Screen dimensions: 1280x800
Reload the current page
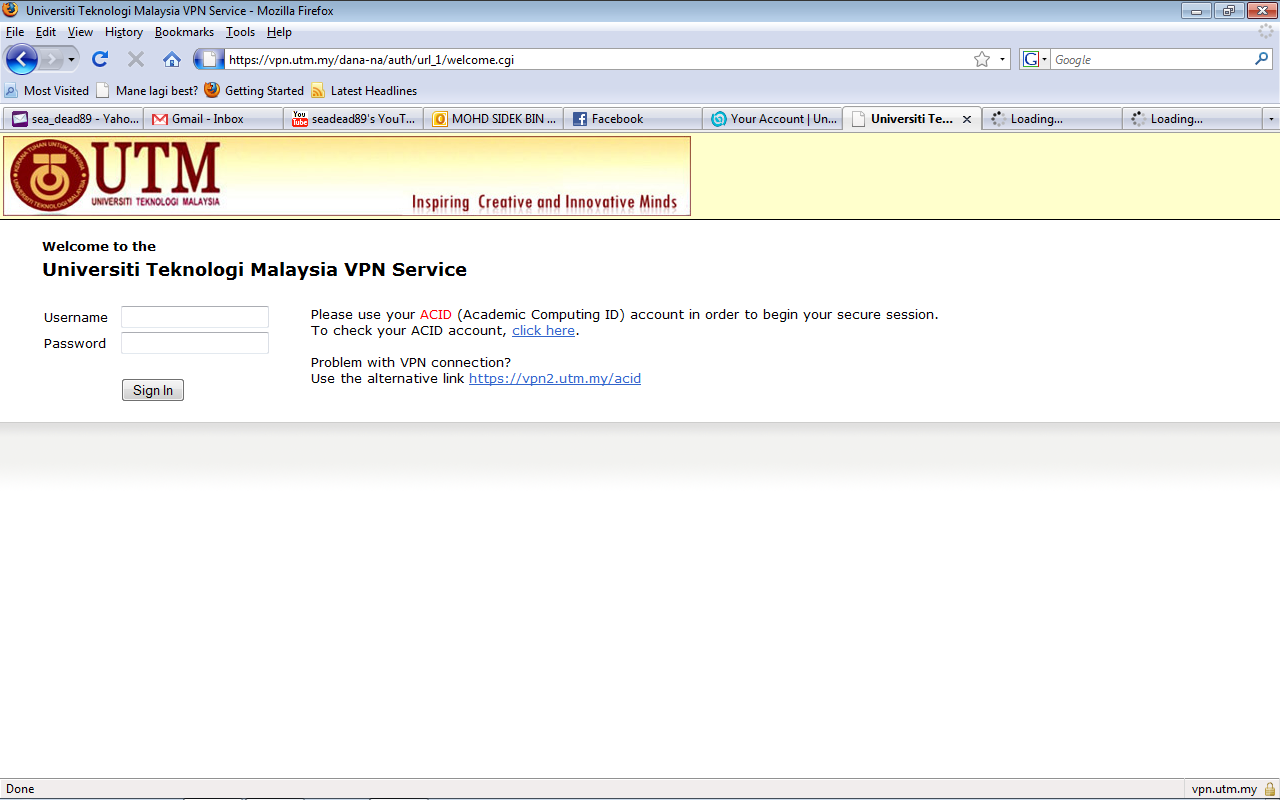[x=100, y=59]
